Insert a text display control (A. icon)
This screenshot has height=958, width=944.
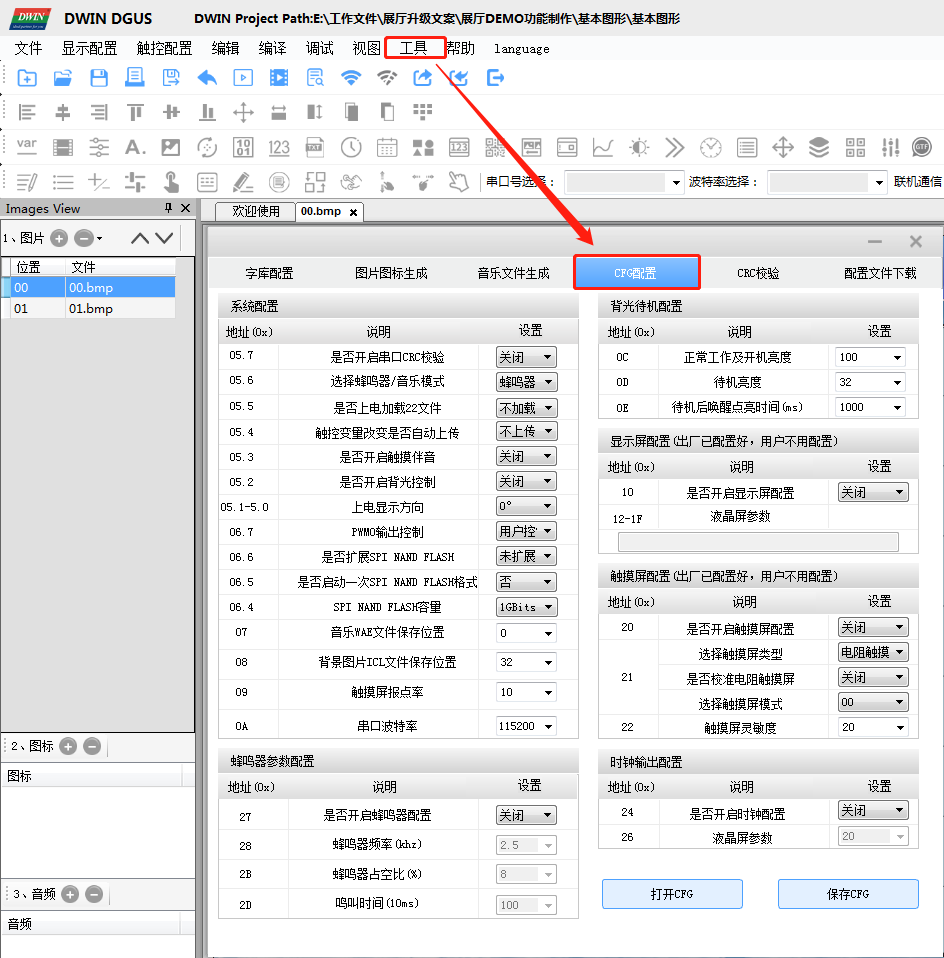point(134,146)
